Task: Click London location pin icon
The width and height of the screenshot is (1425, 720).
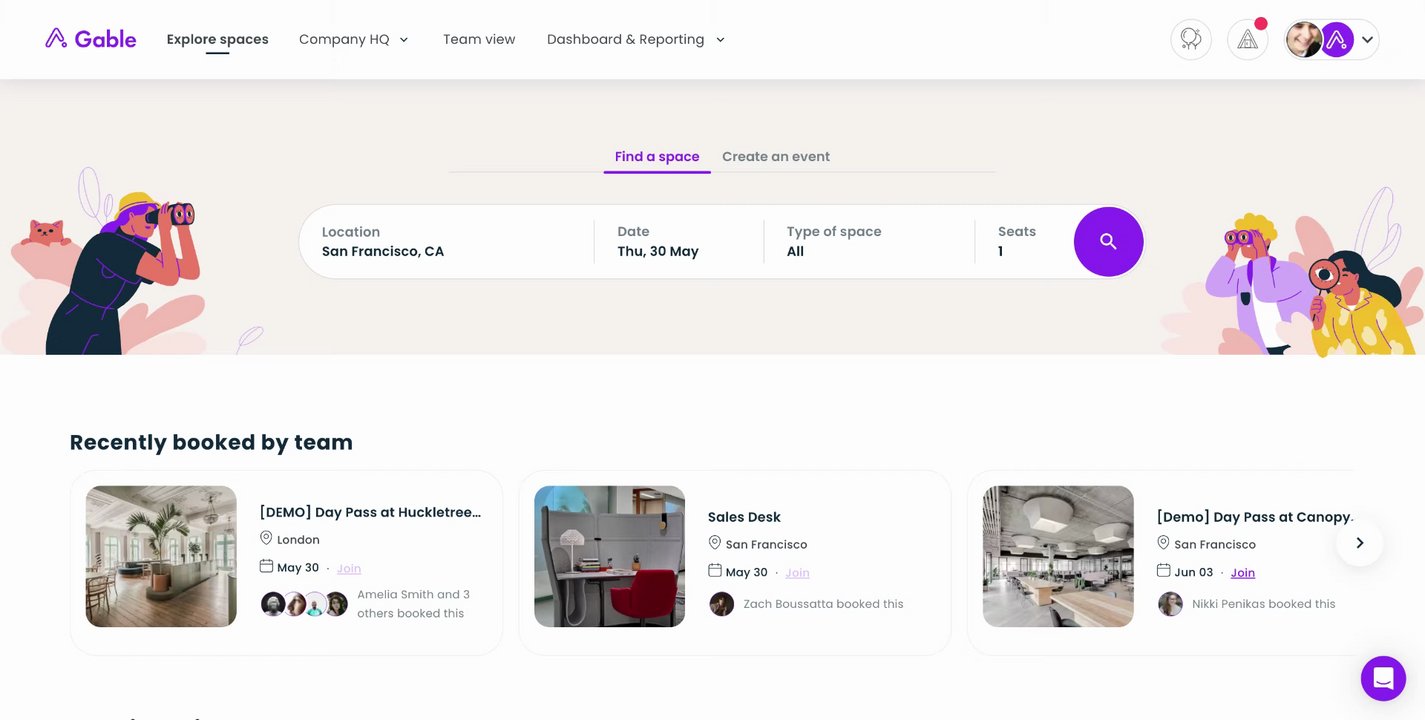Action: (x=266, y=539)
